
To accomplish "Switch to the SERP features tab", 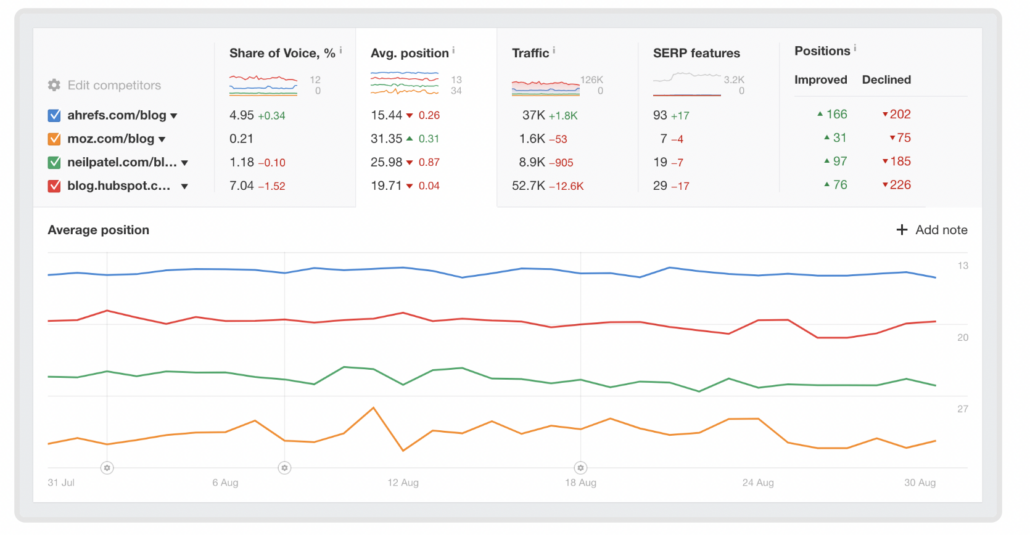I will [x=696, y=53].
